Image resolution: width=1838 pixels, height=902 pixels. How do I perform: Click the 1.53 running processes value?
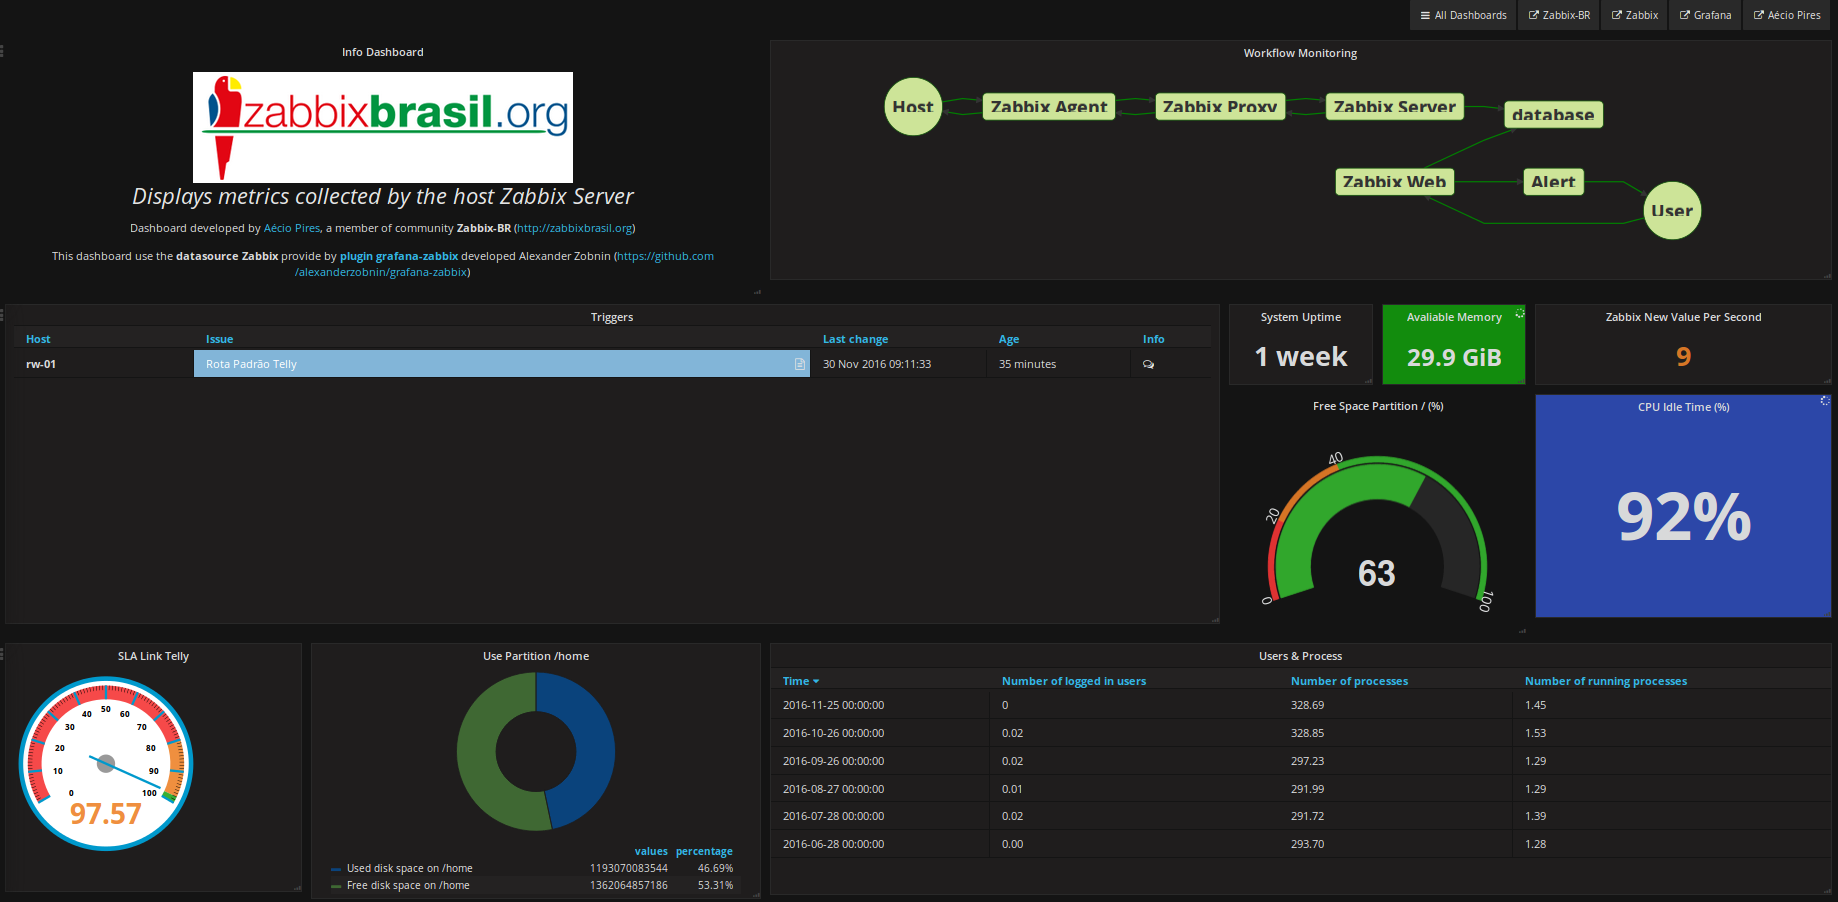pos(1535,733)
